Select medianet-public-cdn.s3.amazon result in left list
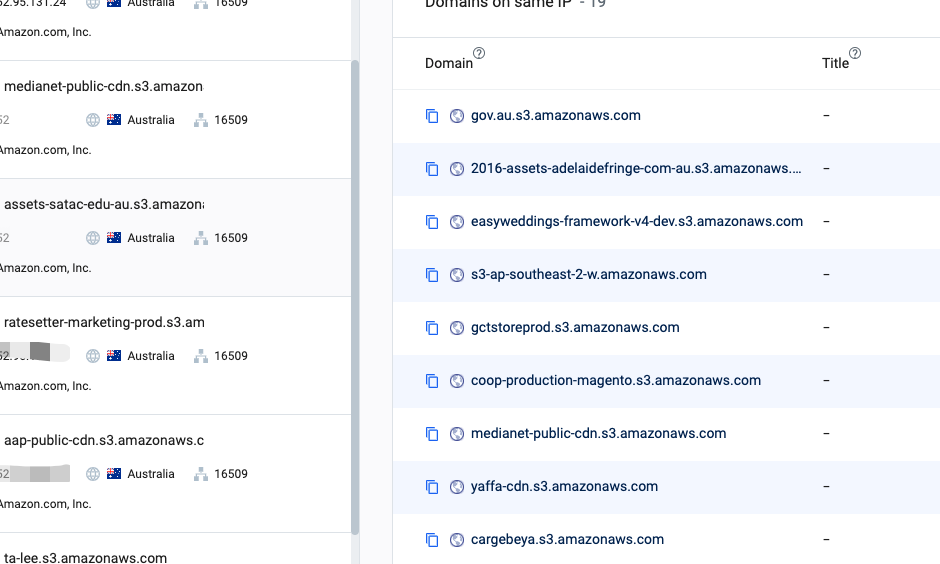The width and height of the screenshot is (940, 564). click(103, 86)
